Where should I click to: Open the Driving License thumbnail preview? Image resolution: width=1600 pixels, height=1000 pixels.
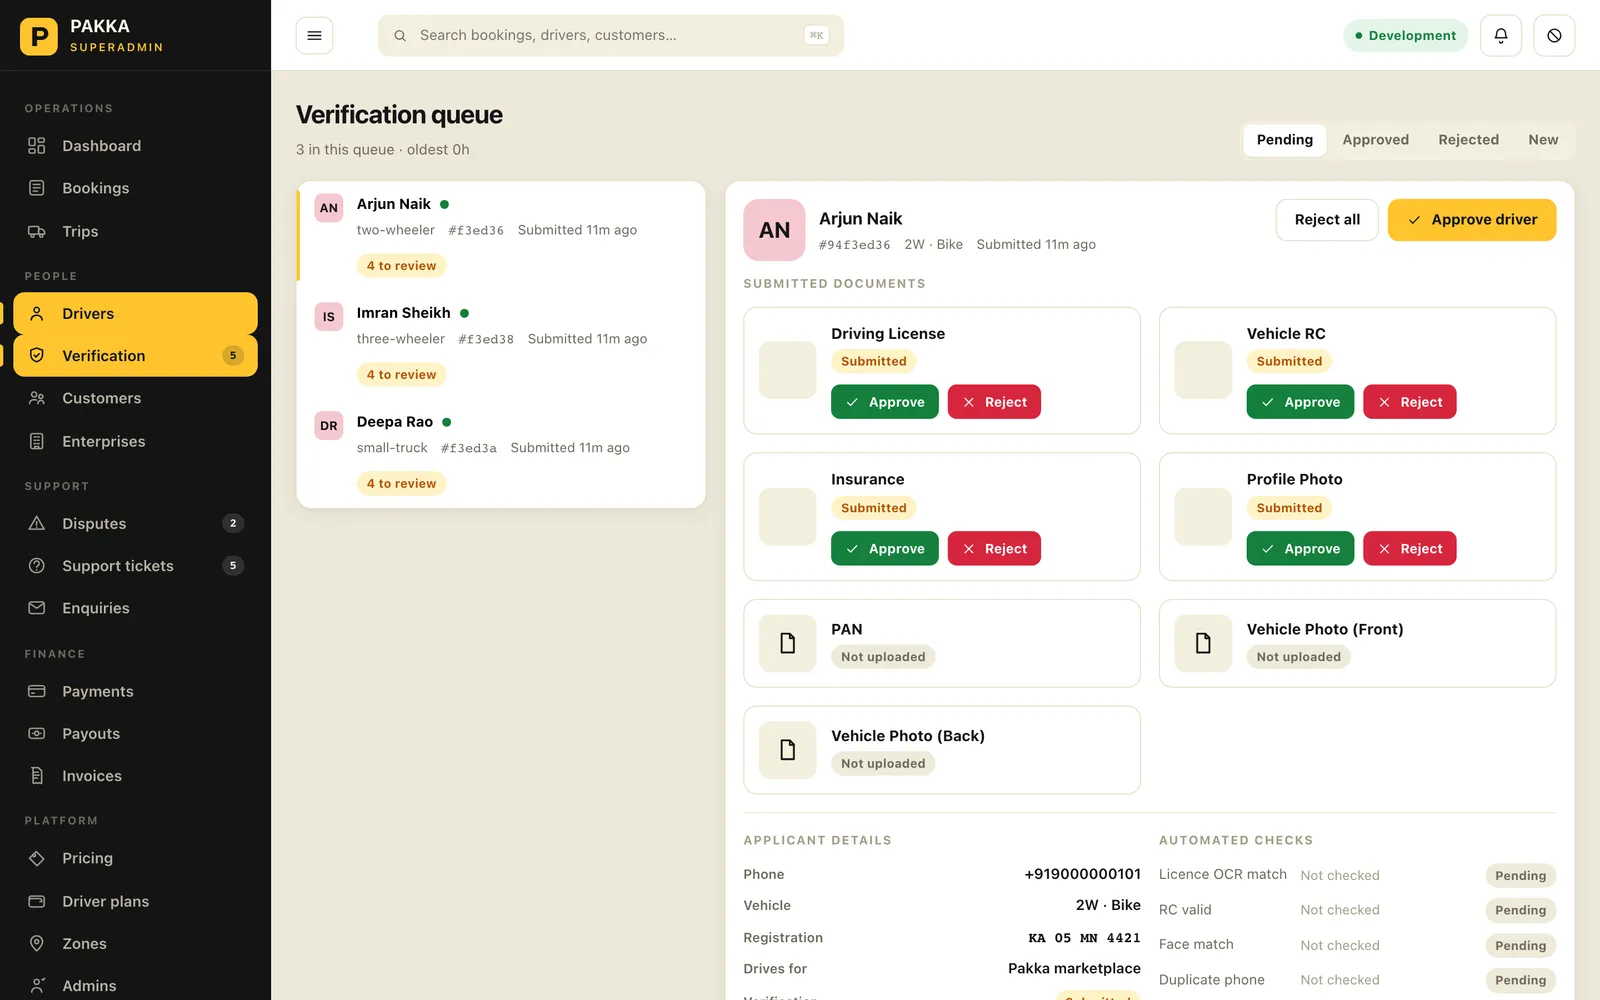(788, 370)
